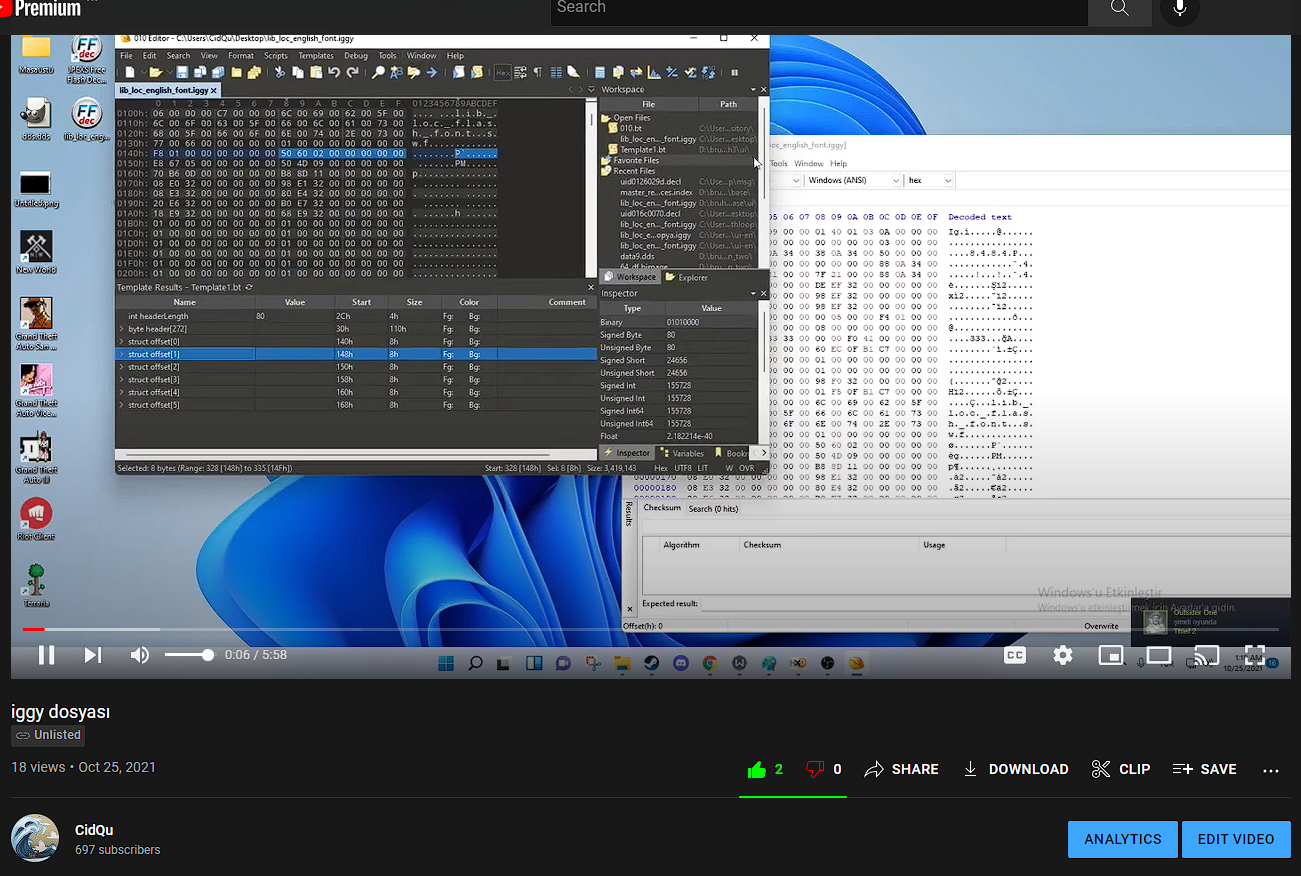This screenshot has height=876, width=1301.
Task: Collapse the Recent Files node in Workspace
Action: click(x=606, y=171)
